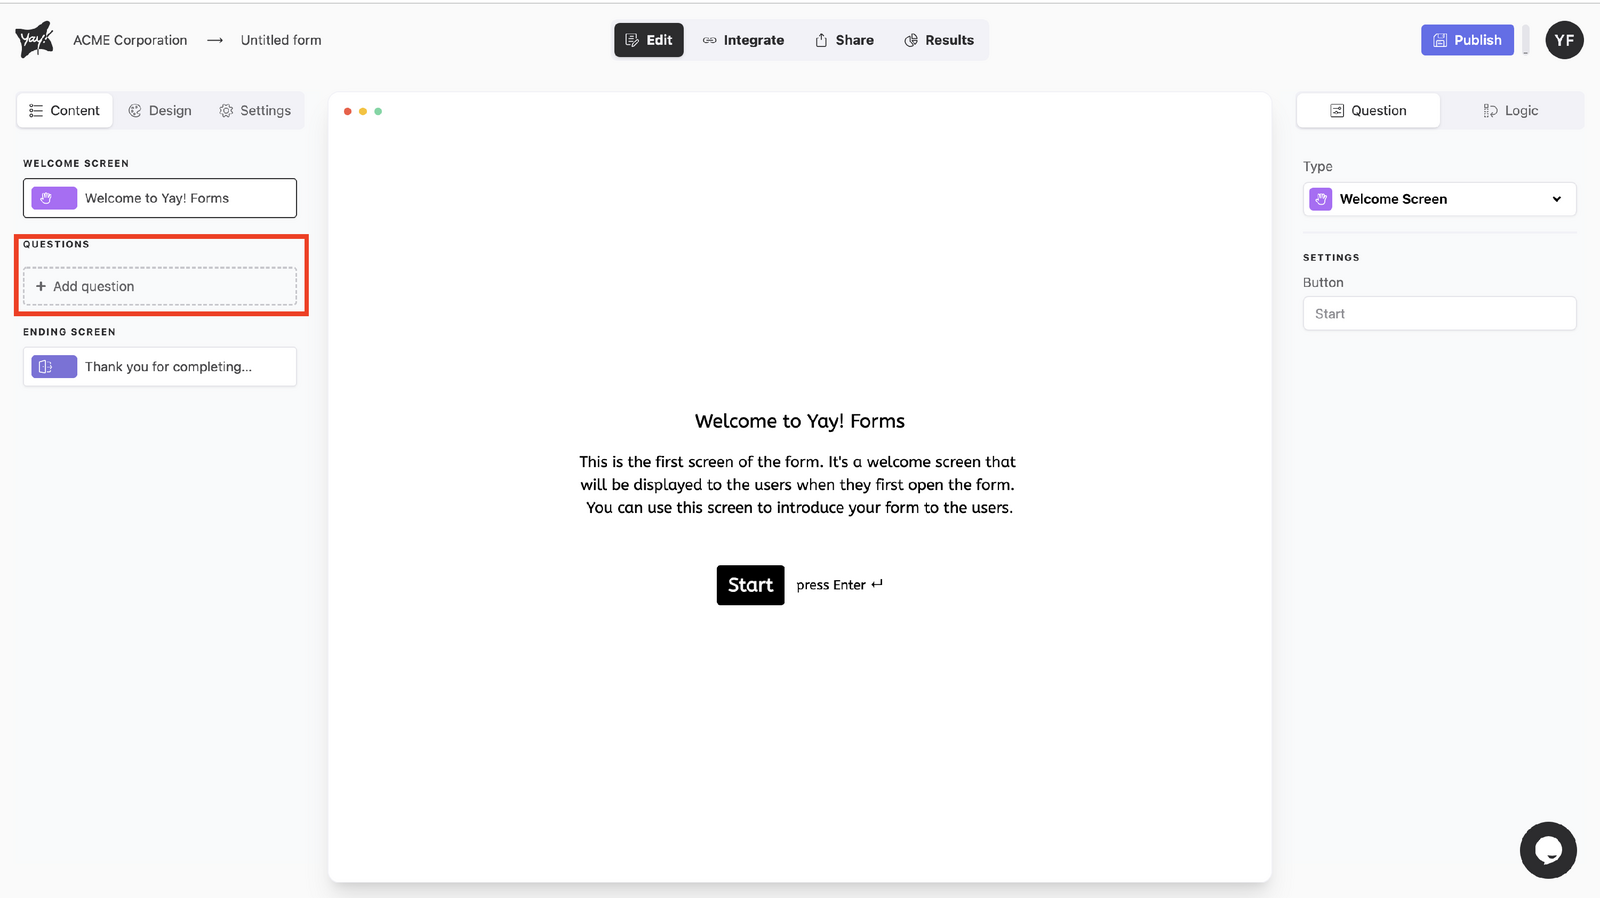This screenshot has width=1600, height=898.
Task: Click the plus icon in Add question
Action: [x=41, y=286]
